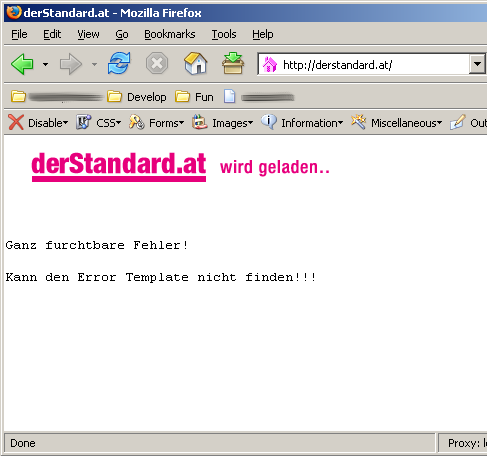The height and width of the screenshot is (456, 487).
Task: Click the red X Disable icon
Action: click(x=16, y=122)
